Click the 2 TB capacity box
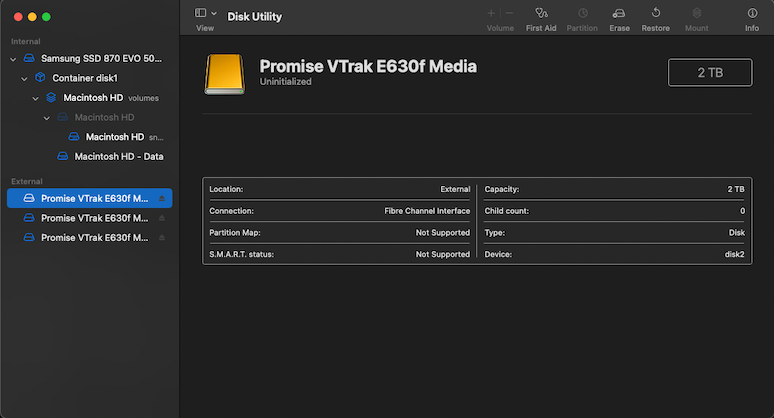The image size is (774, 418). tap(710, 73)
